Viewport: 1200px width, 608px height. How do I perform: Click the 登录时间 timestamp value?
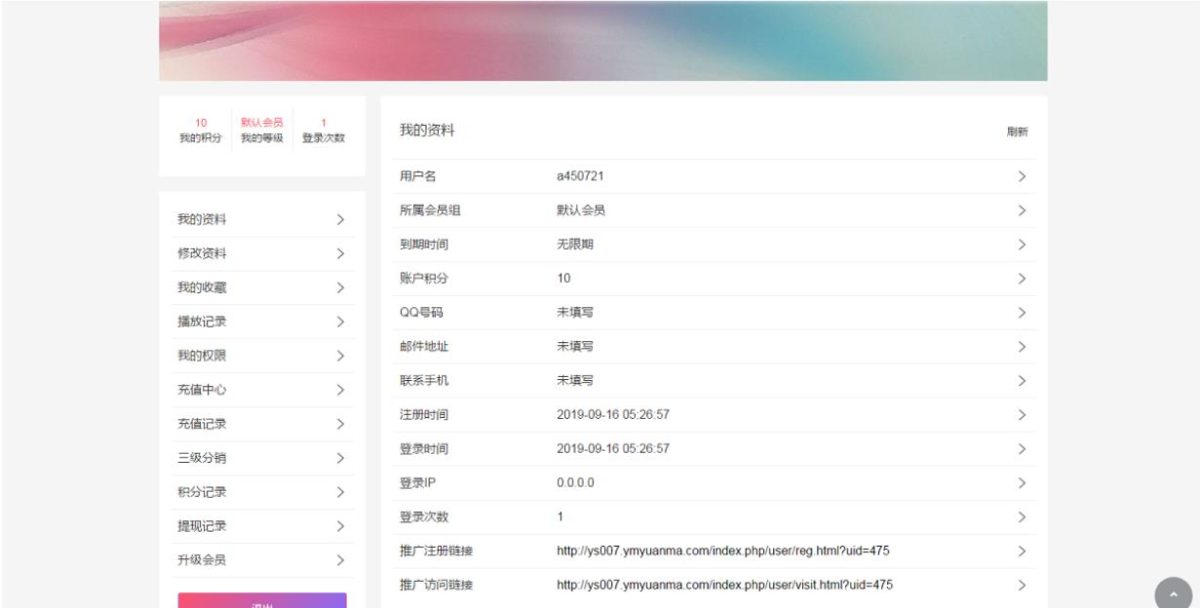point(613,448)
